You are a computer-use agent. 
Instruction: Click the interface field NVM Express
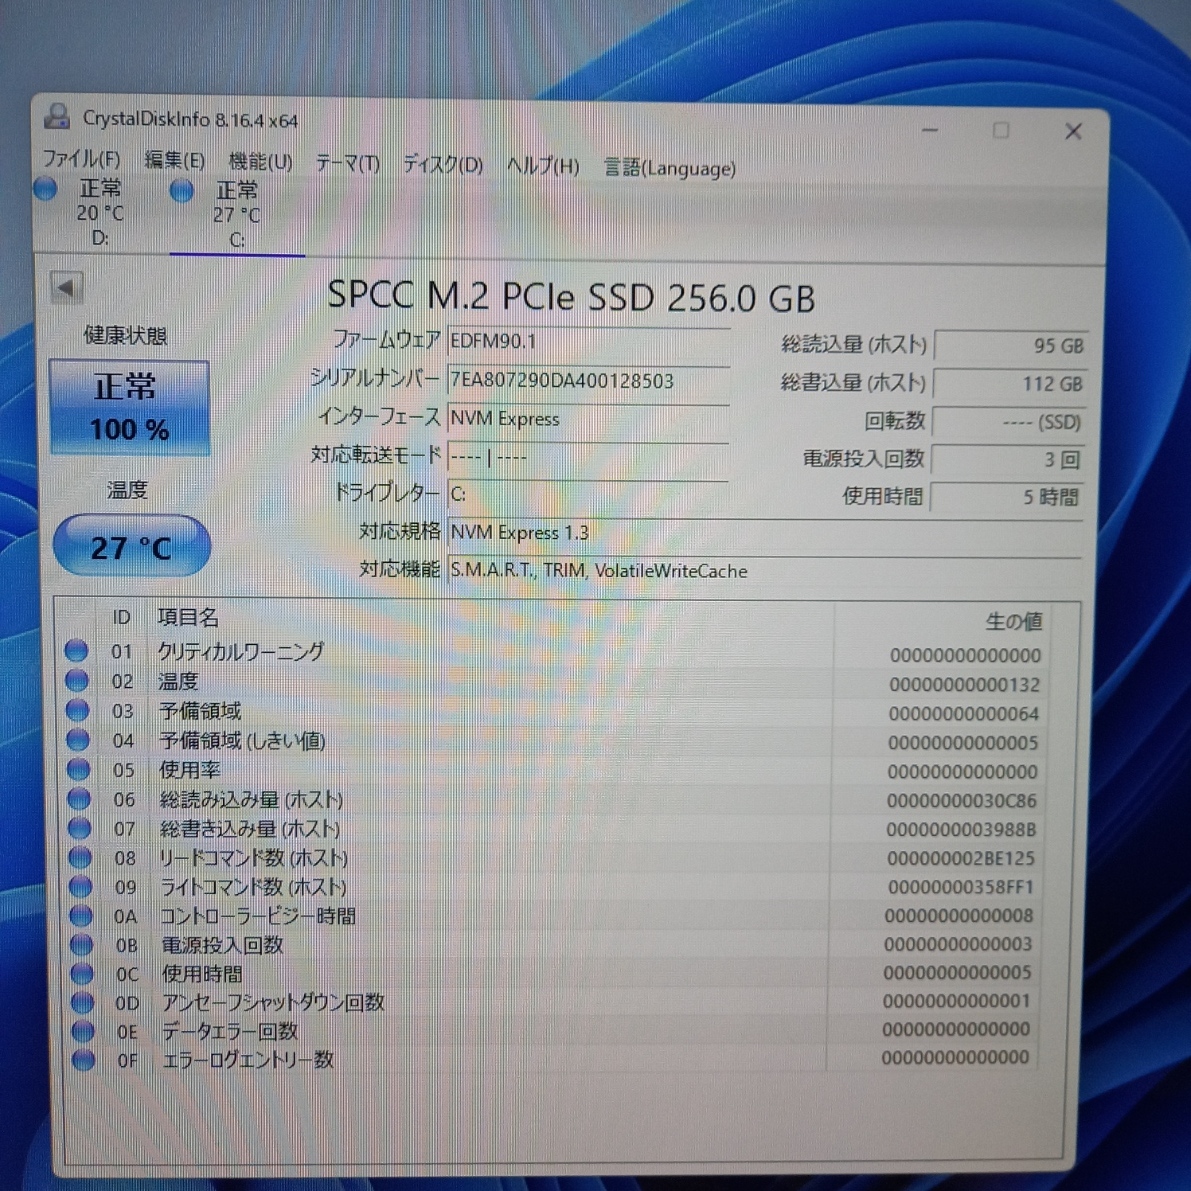coord(589,418)
